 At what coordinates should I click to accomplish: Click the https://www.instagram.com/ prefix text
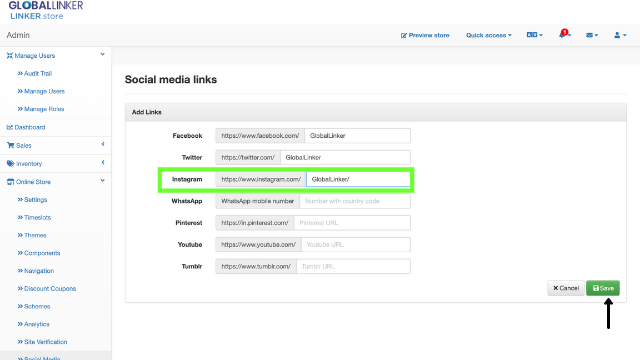point(261,179)
